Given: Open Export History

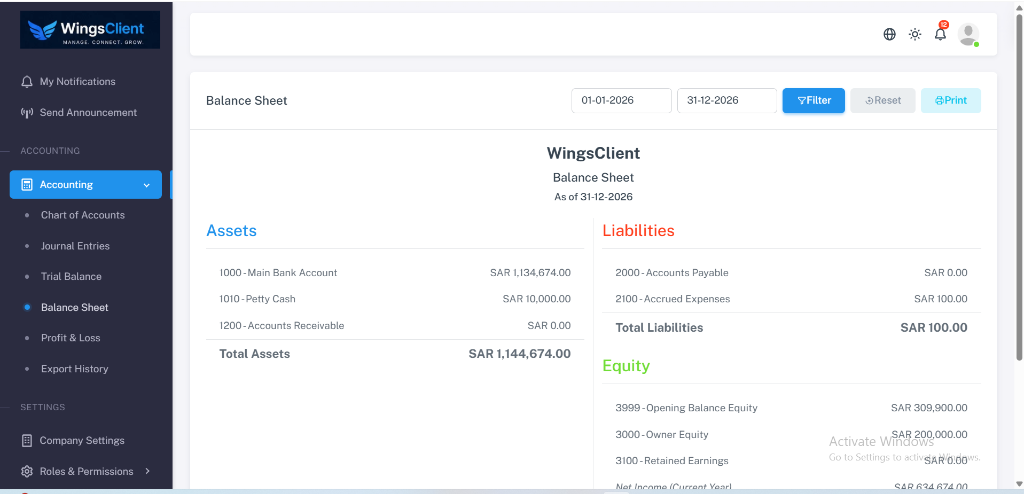Looking at the screenshot, I should 74,369.
